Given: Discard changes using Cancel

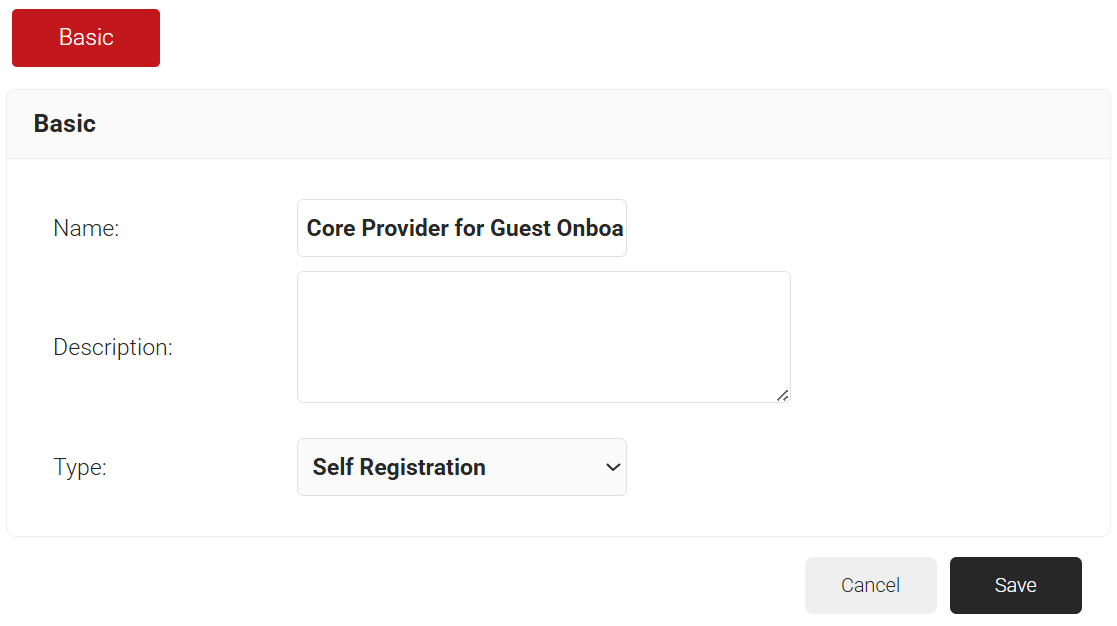Looking at the screenshot, I should pyautogui.click(x=870, y=585).
